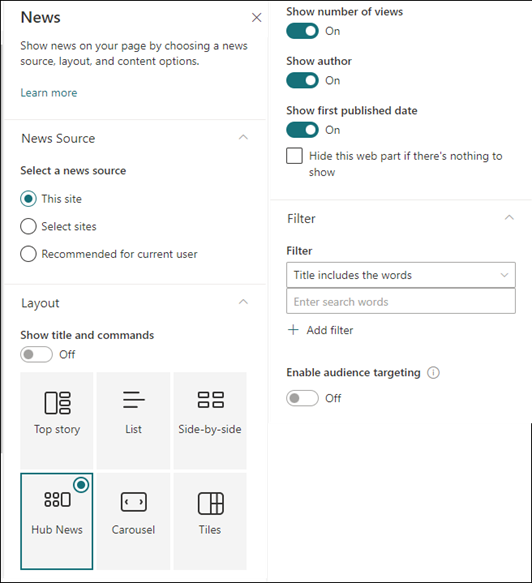Collapse the Layout section chevron
This screenshot has height=583, width=532.
point(243,302)
